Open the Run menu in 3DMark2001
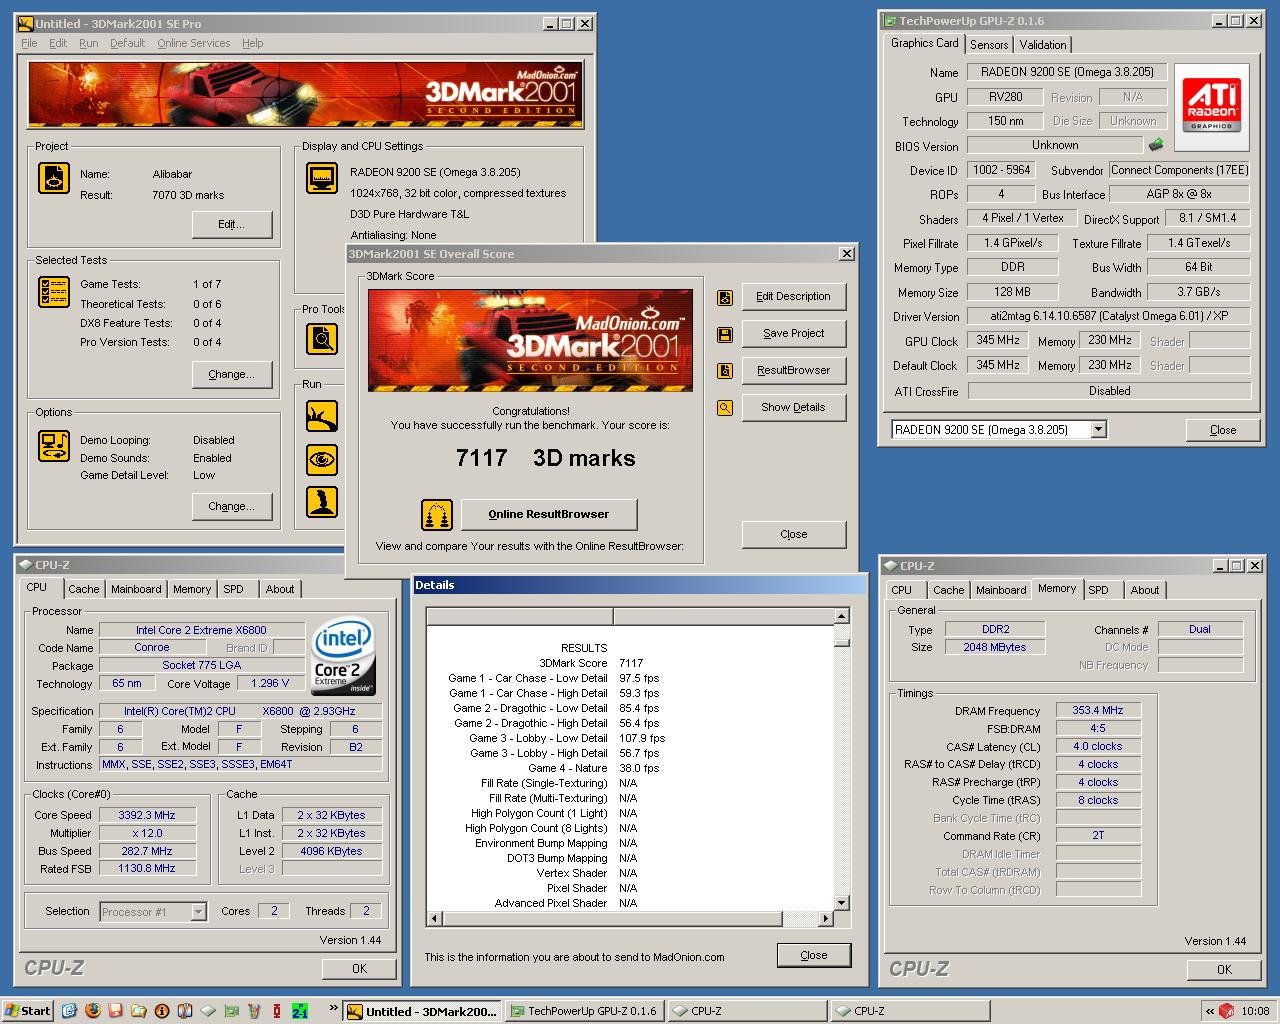 [x=89, y=43]
